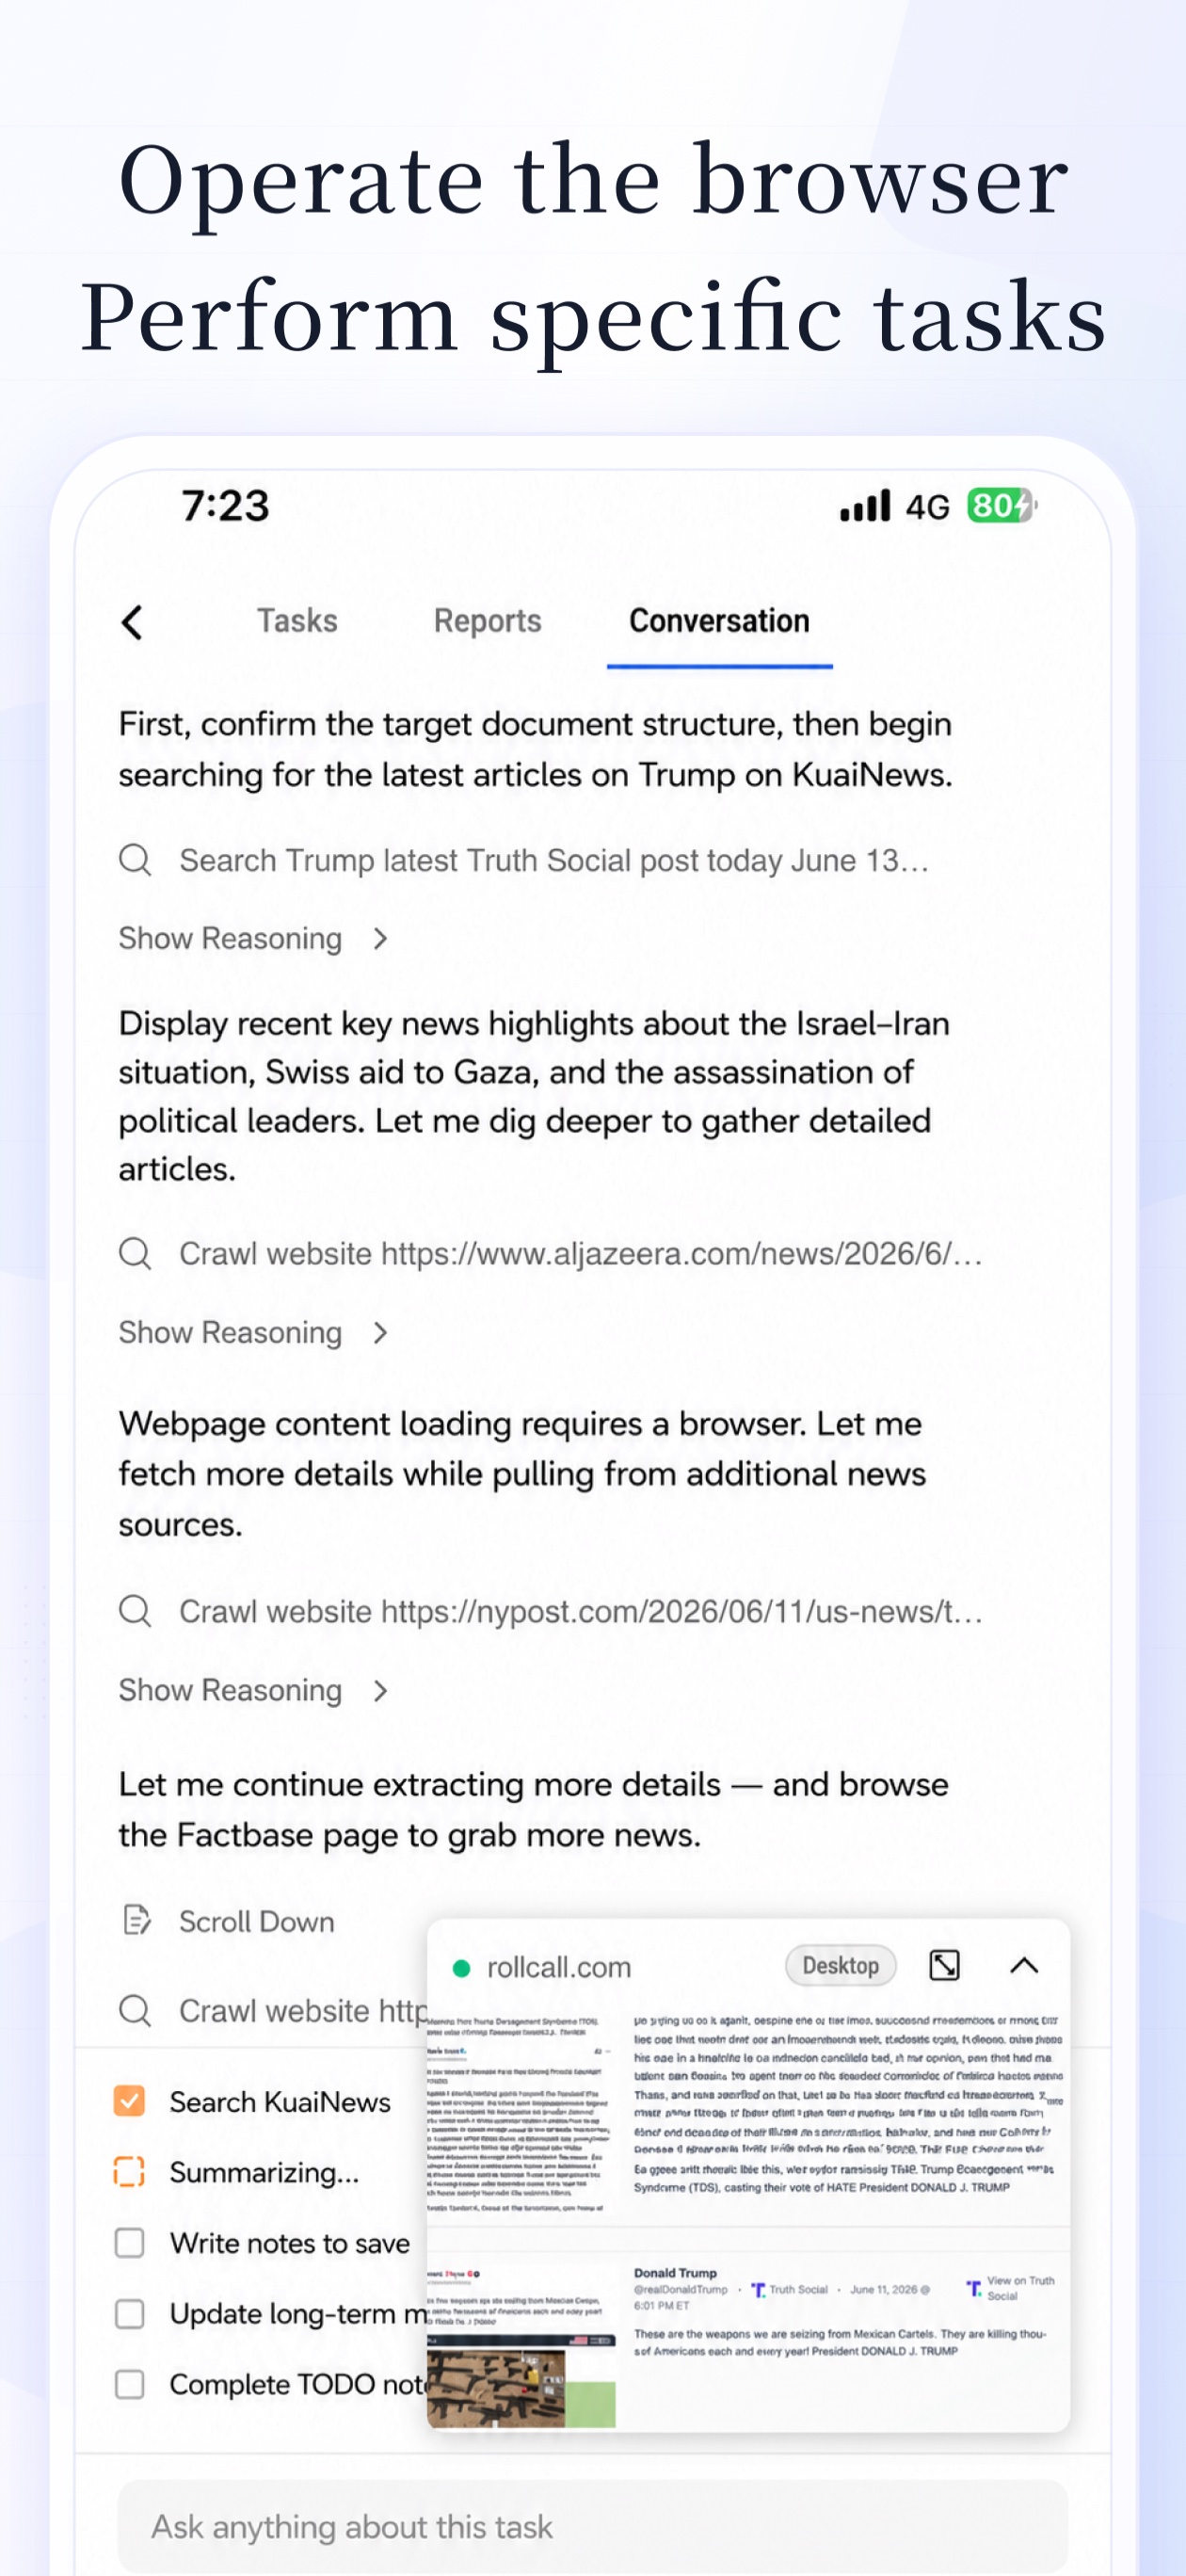Tap the back arrow icon
The height and width of the screenshot is (2576, 1186).
click(x=132, y=622)
